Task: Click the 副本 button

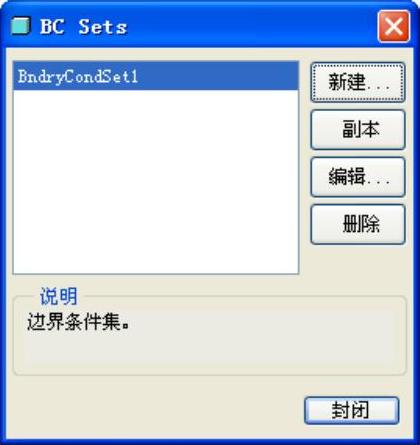Action: 358,130
